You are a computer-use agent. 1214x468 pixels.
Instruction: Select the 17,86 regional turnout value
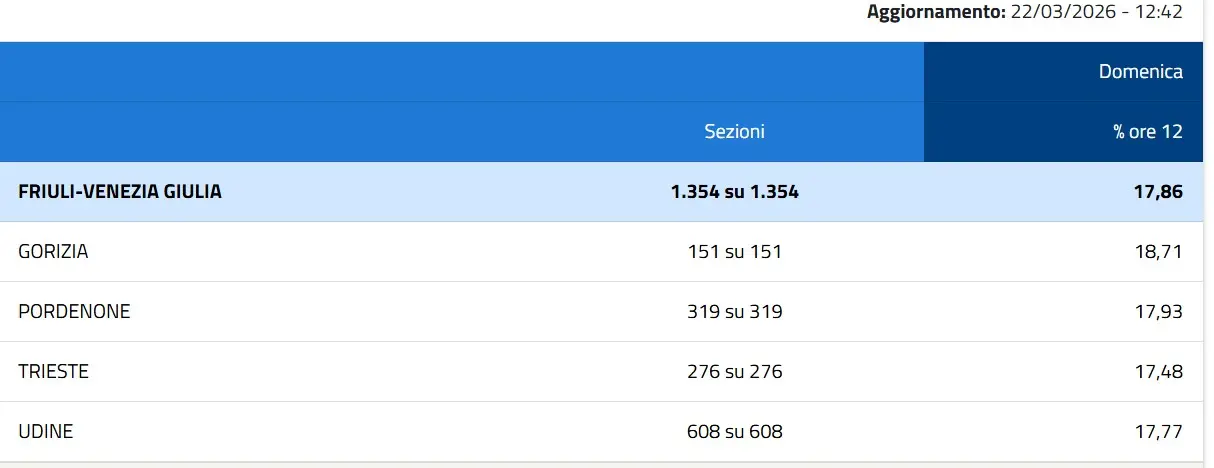click(1159, 192)
